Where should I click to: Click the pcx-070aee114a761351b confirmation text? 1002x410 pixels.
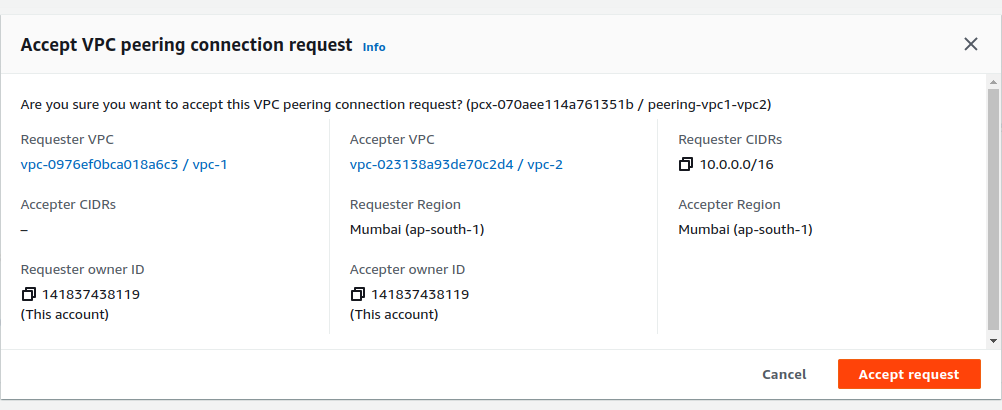click(x=545, y=104)
